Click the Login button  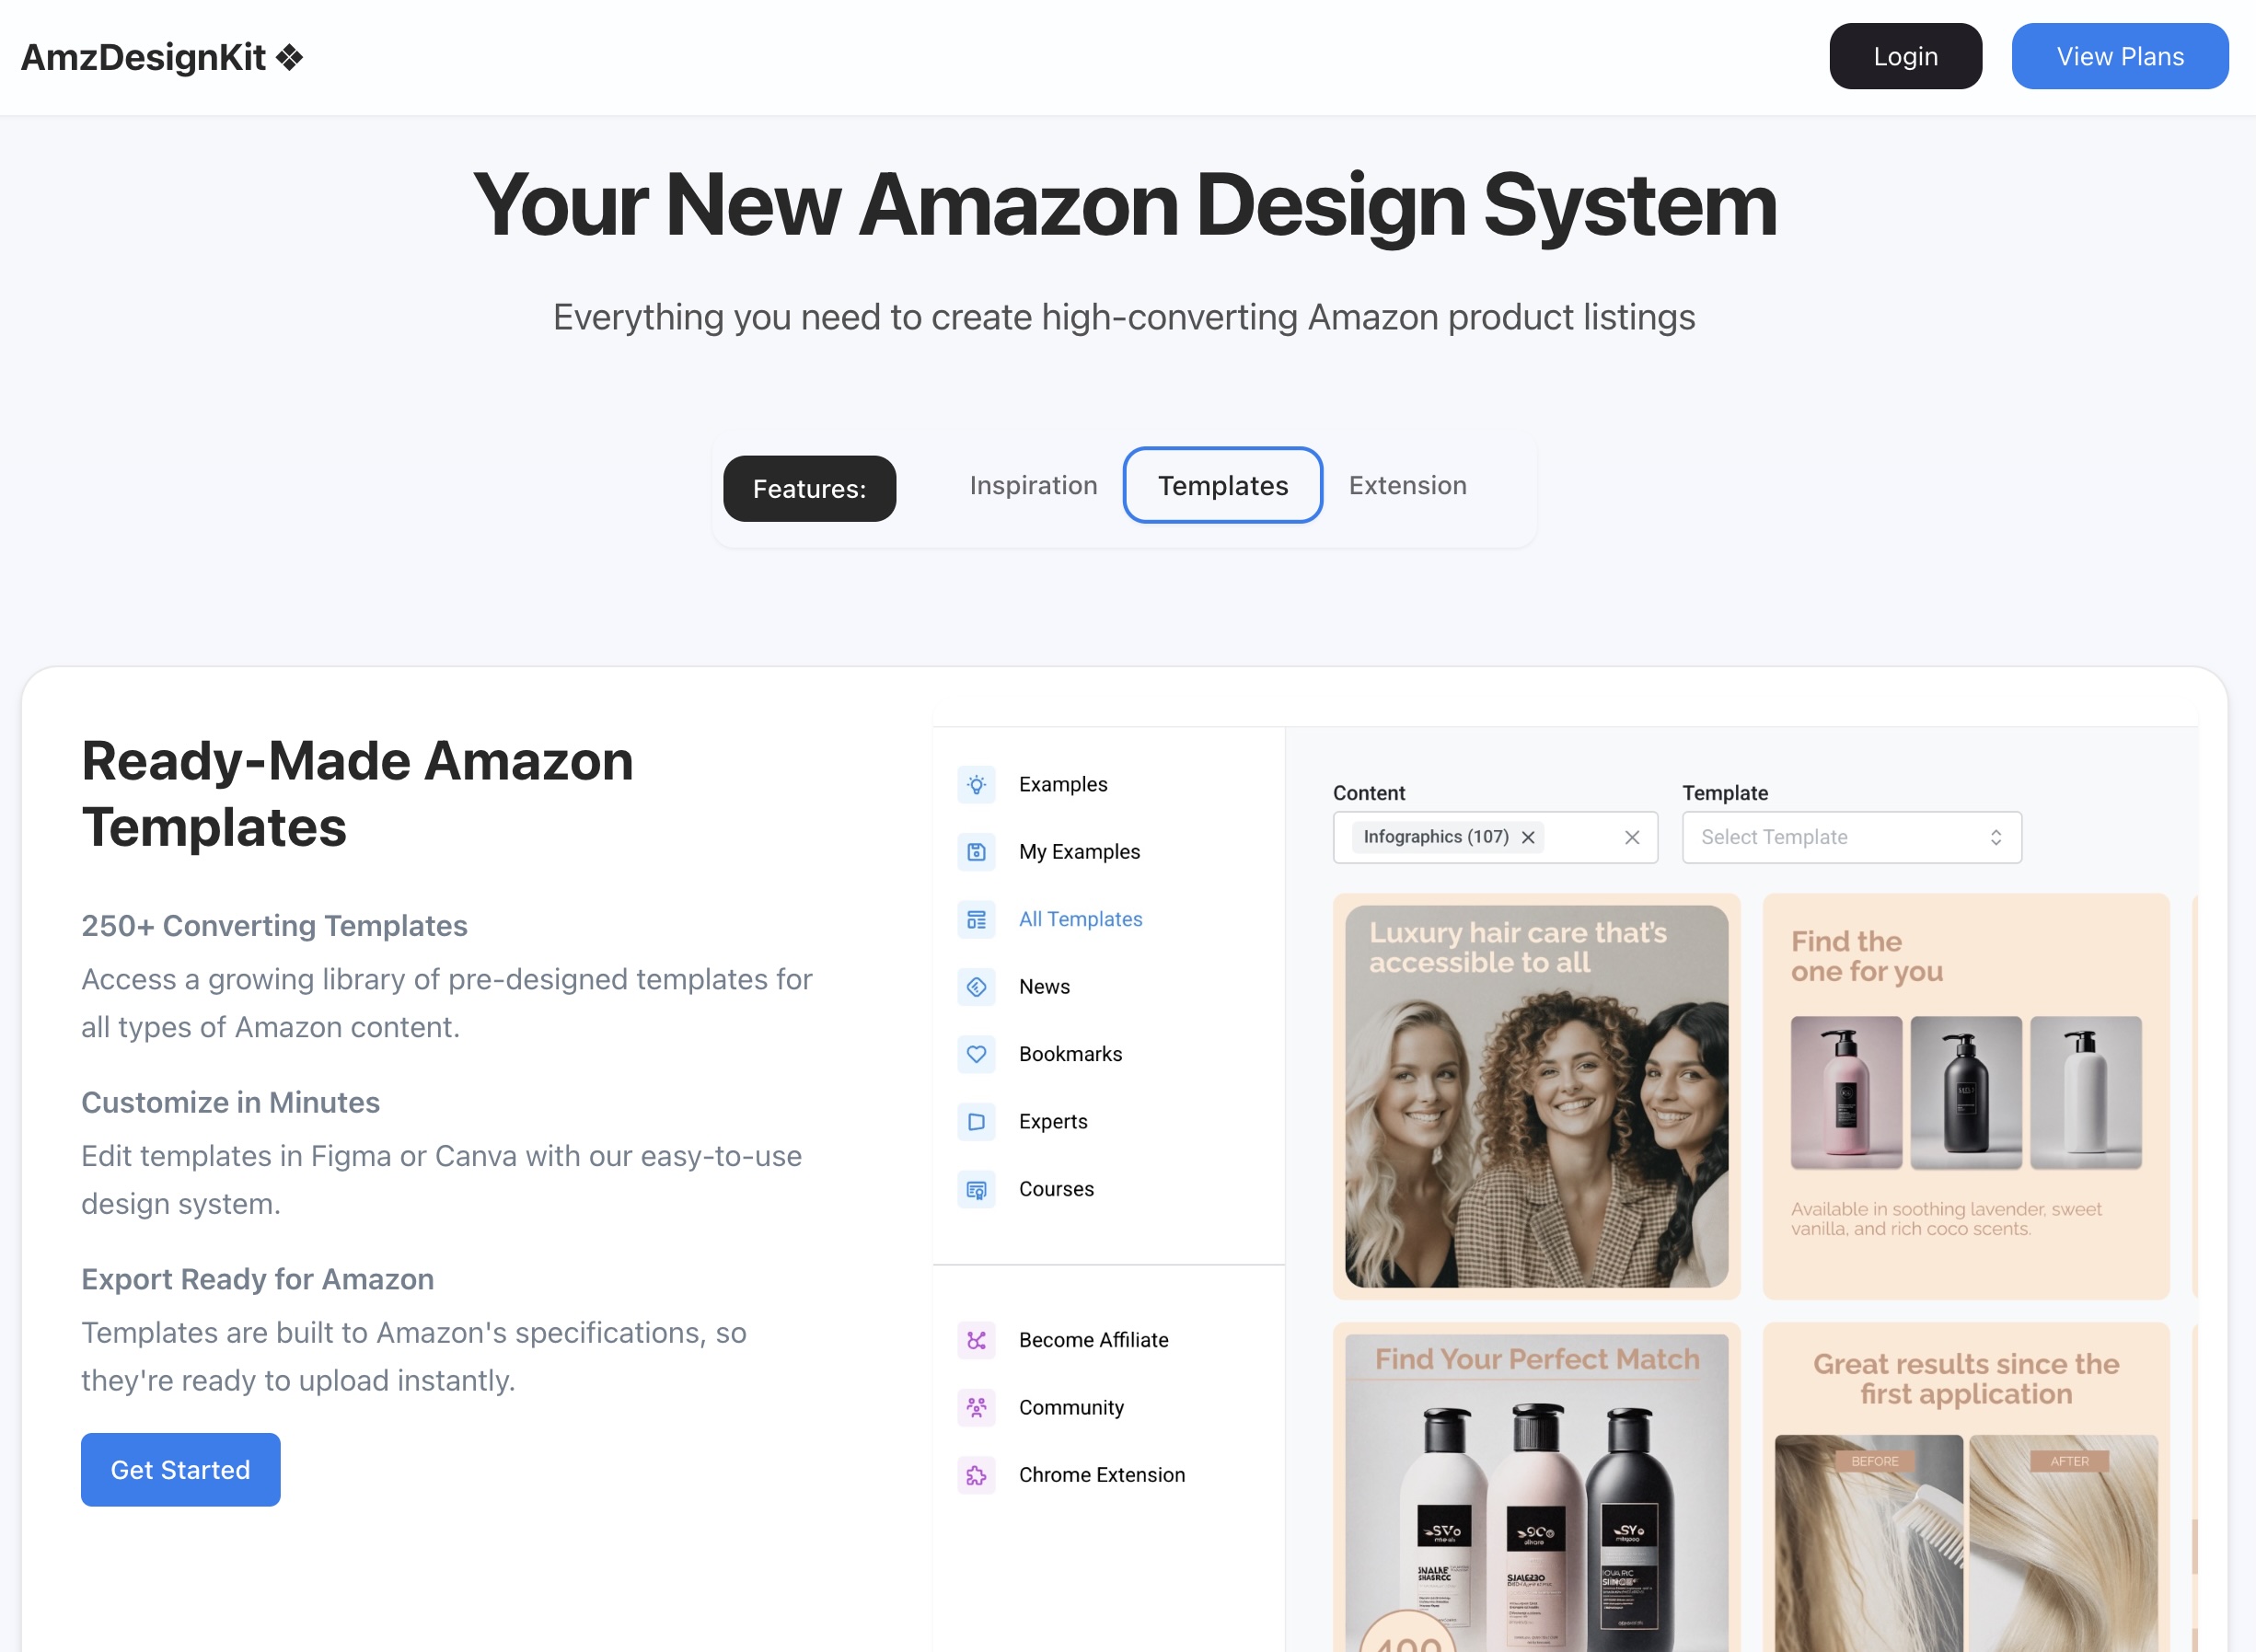(1904, 56)
